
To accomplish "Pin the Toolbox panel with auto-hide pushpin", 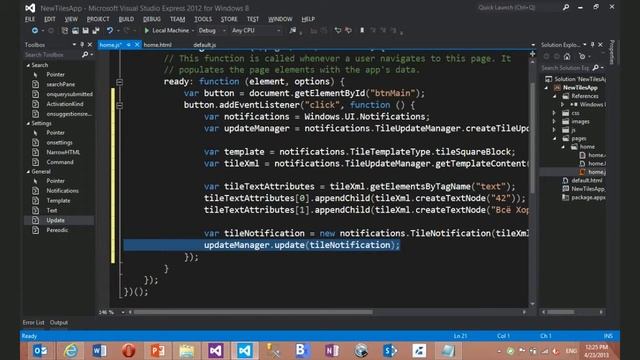I will (x=82, y=44).
